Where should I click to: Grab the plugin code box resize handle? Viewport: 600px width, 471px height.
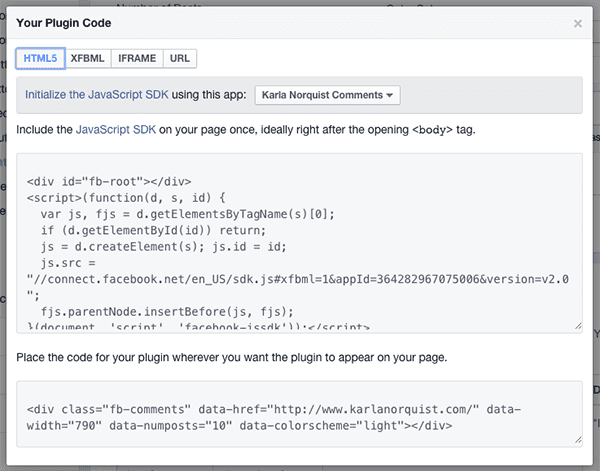coord(578,440)
